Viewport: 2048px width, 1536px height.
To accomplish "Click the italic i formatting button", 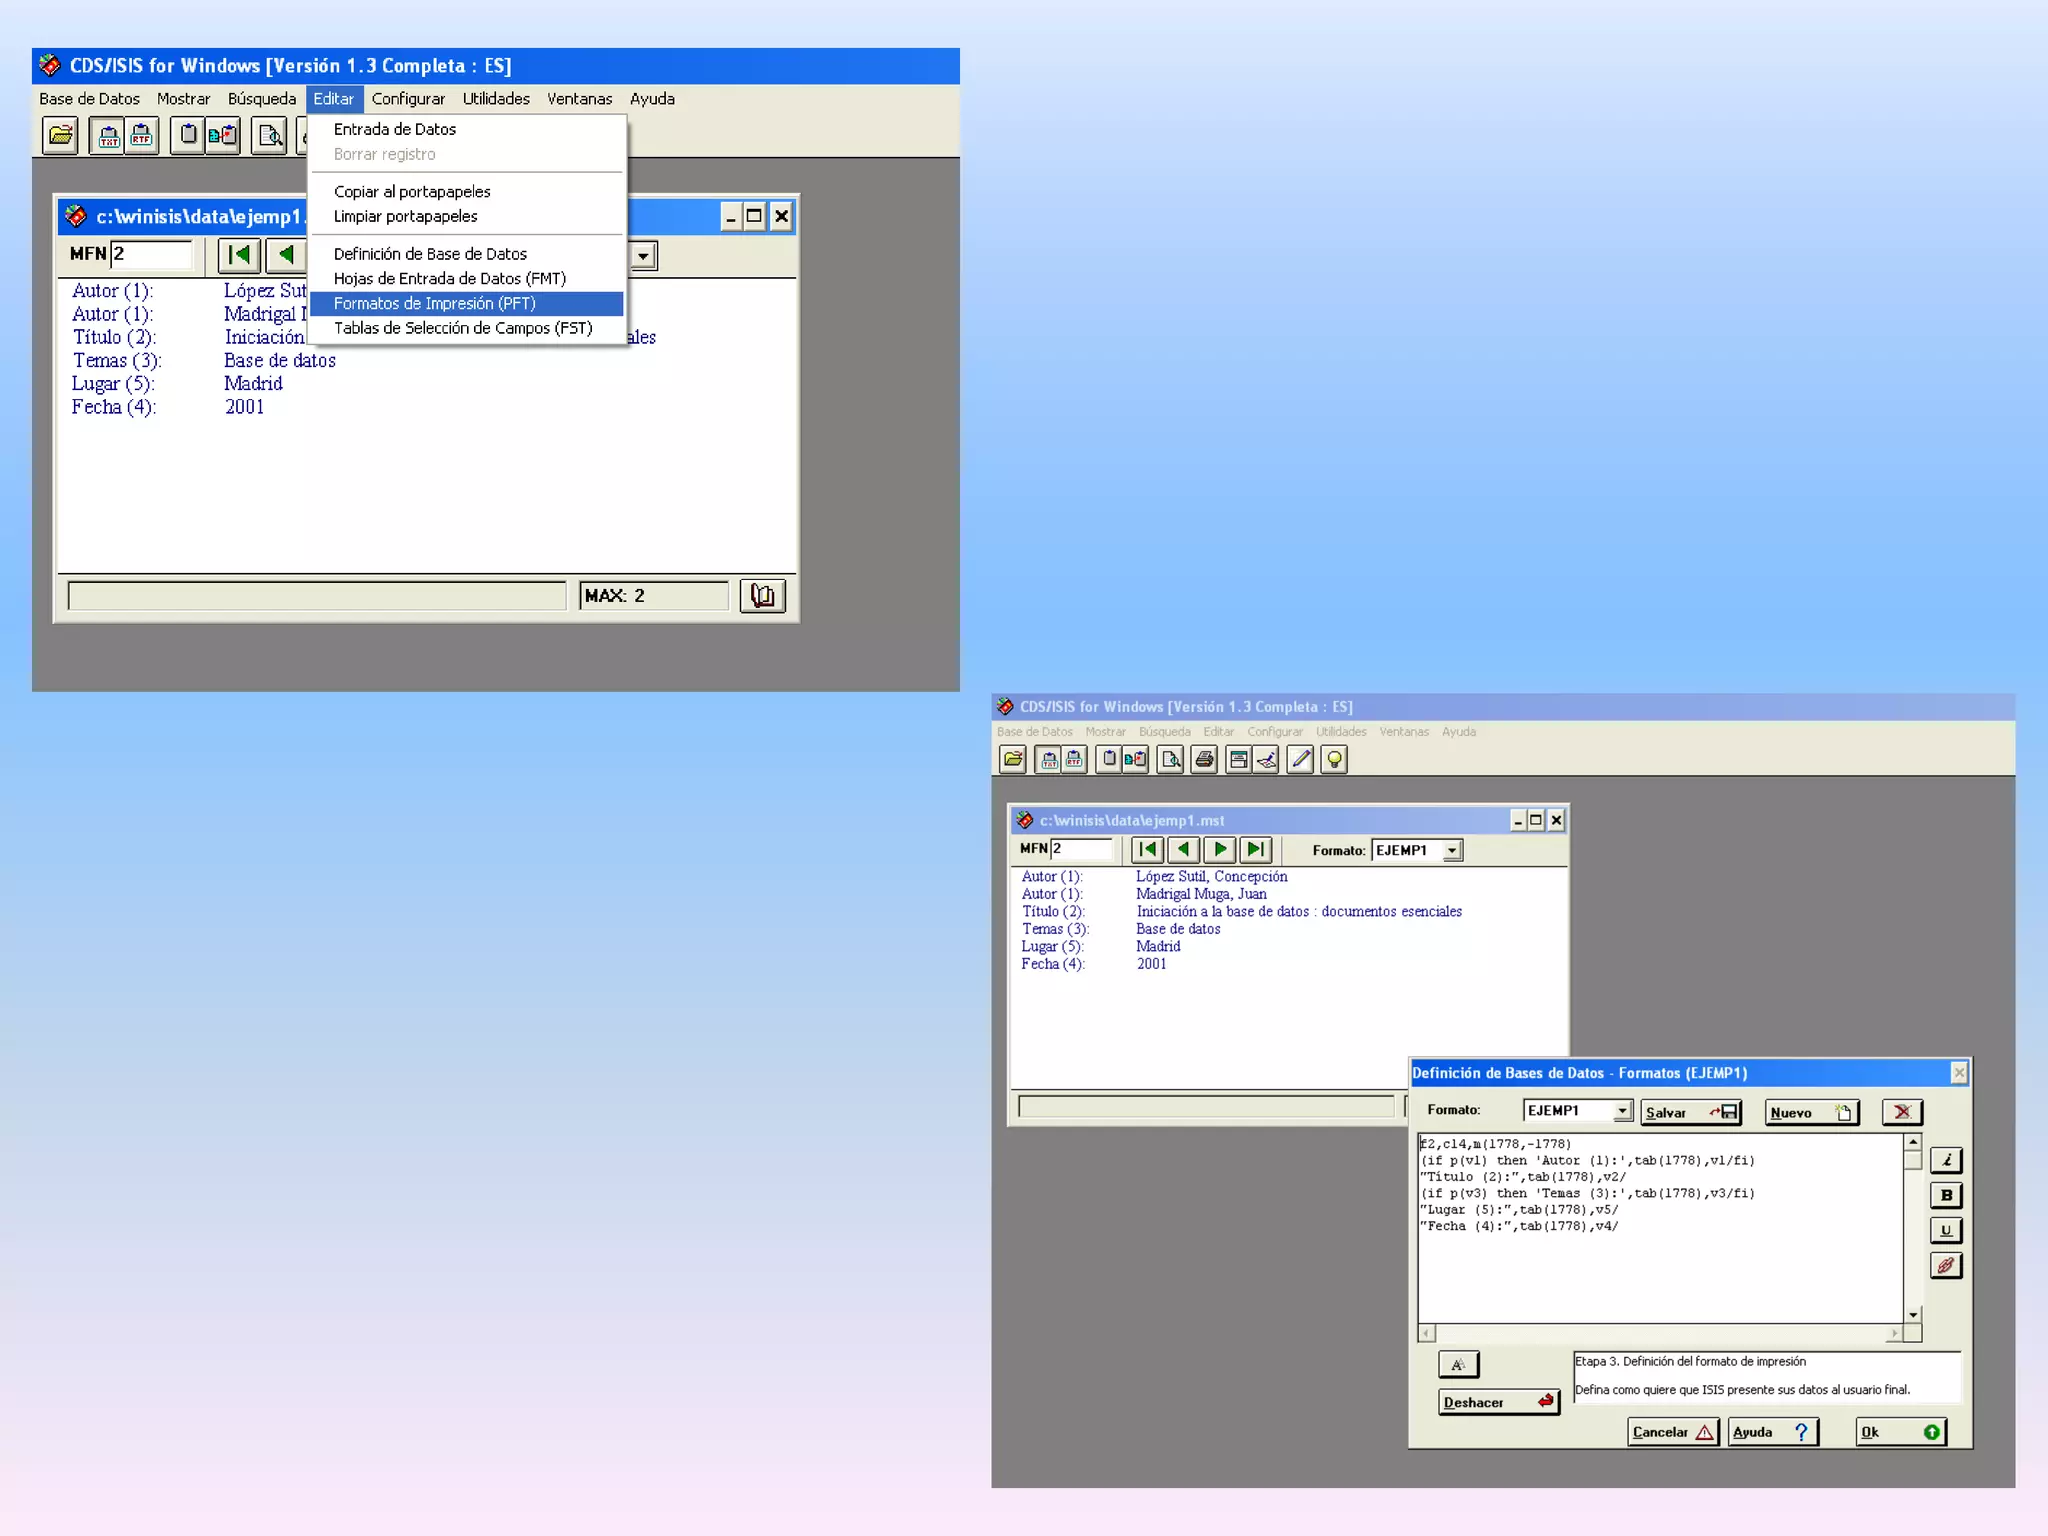I will click(x=1945, y=1160).
